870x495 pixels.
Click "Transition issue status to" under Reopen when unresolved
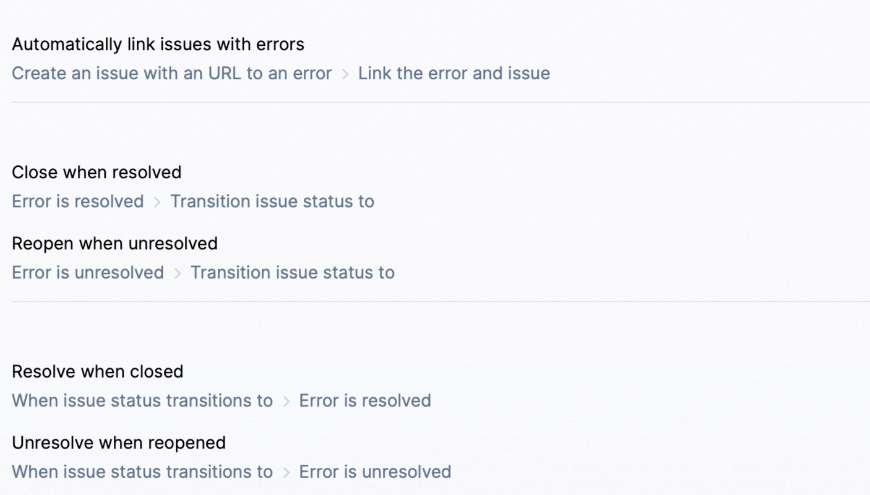click(x=292, y=272)
